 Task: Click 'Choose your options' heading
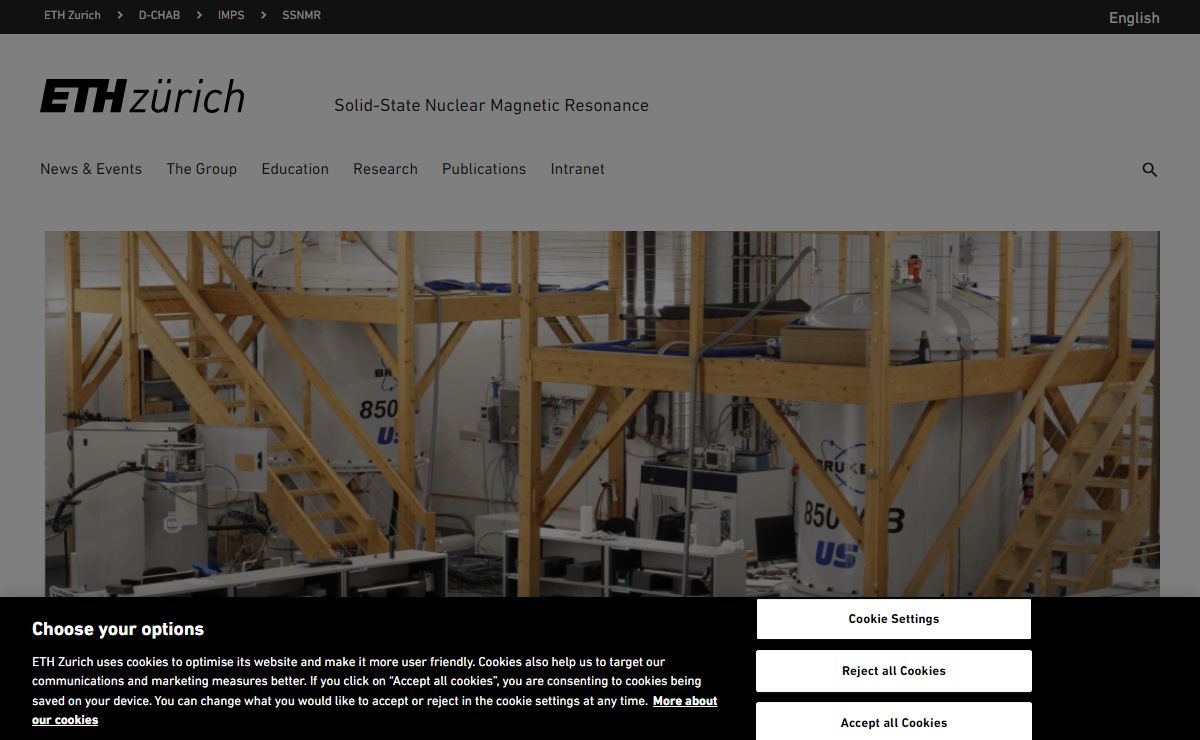click(118, 629)
